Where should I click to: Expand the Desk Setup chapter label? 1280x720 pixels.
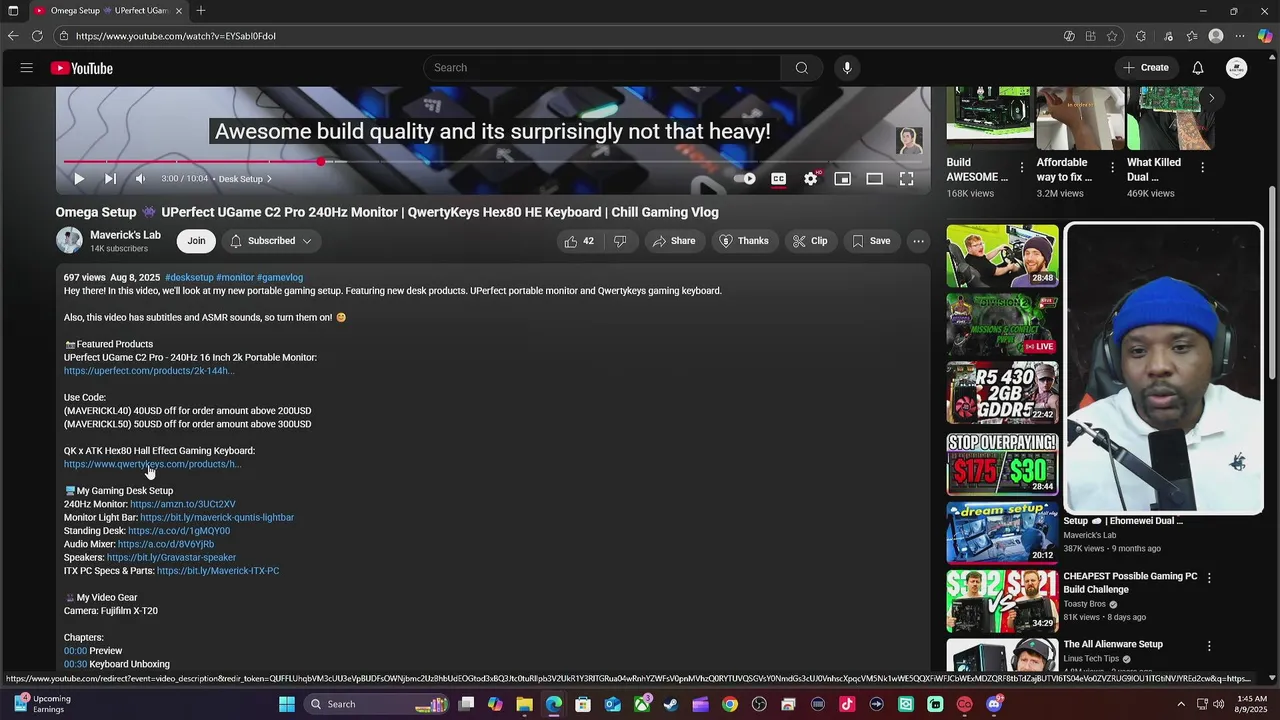click(245, 179)
